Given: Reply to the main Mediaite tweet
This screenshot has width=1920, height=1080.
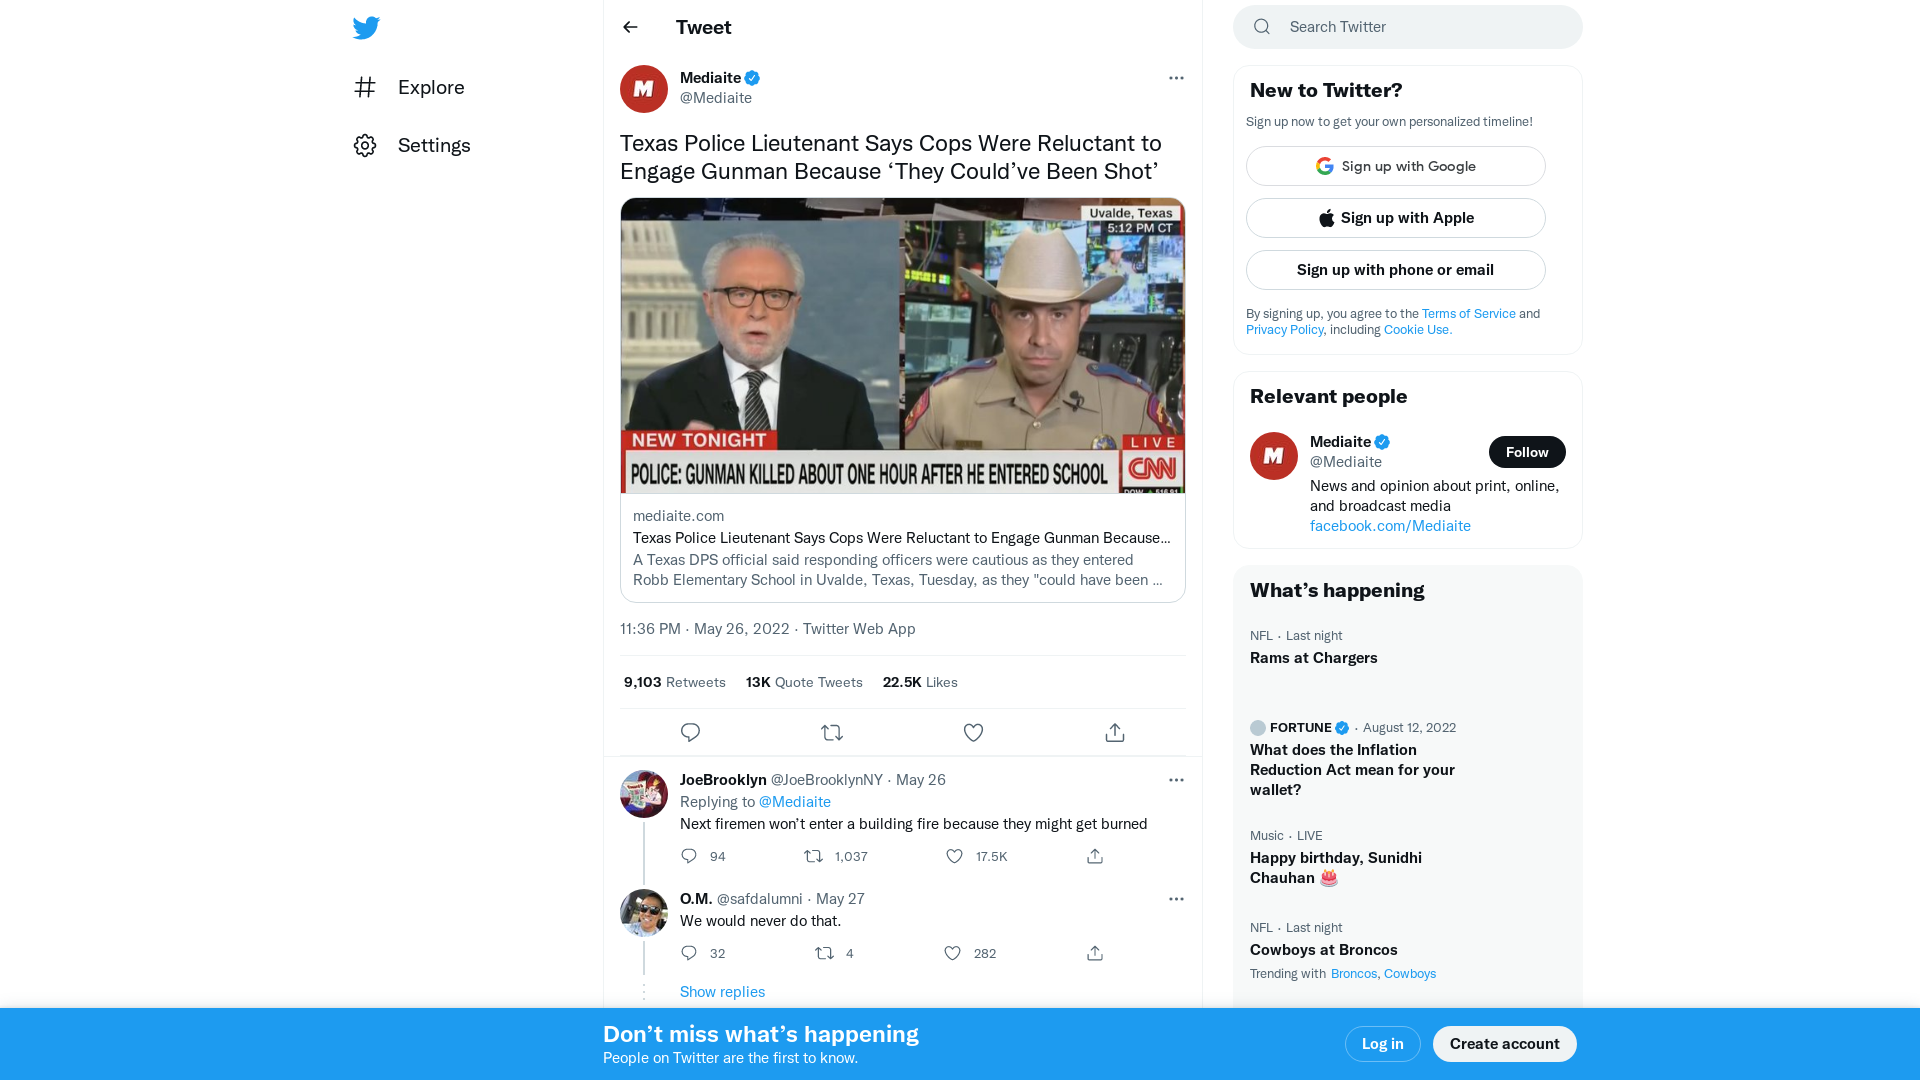Looking at the screenshot, I should (690, 733).
